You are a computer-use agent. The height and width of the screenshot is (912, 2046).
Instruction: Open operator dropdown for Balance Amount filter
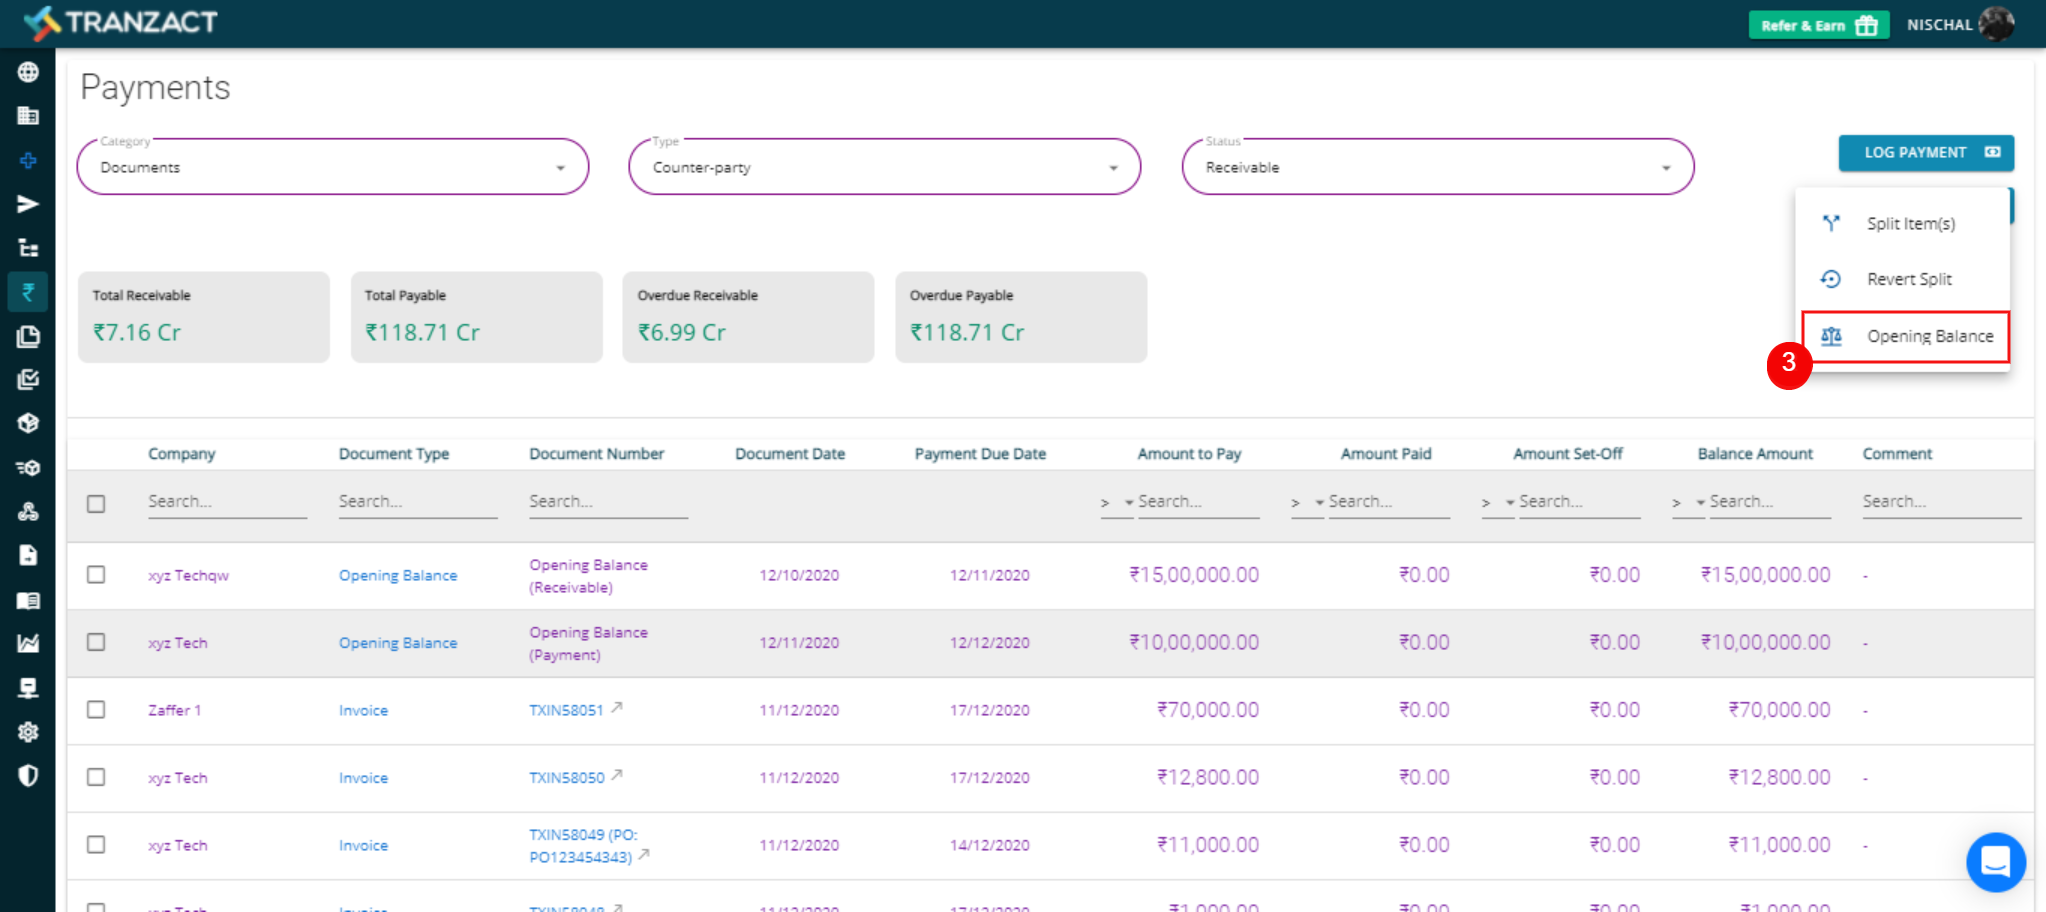(x=1687, y=502)
